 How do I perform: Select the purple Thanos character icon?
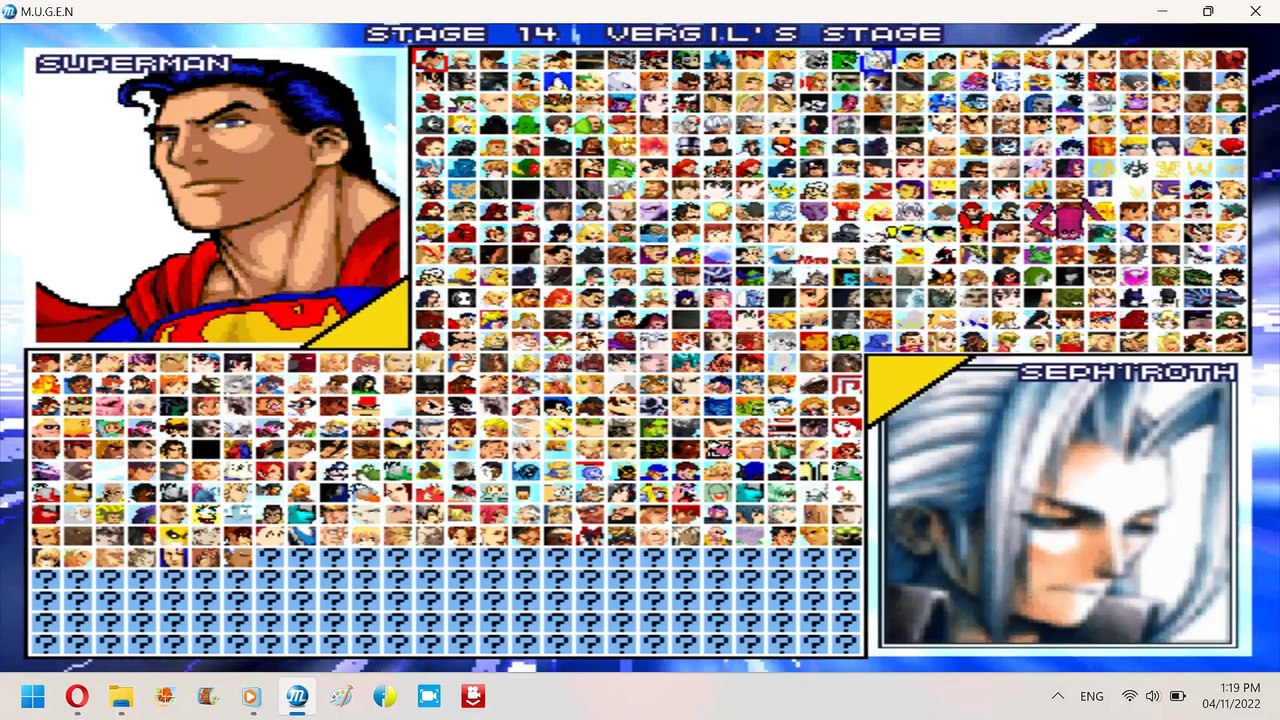tap(1133, 103)
